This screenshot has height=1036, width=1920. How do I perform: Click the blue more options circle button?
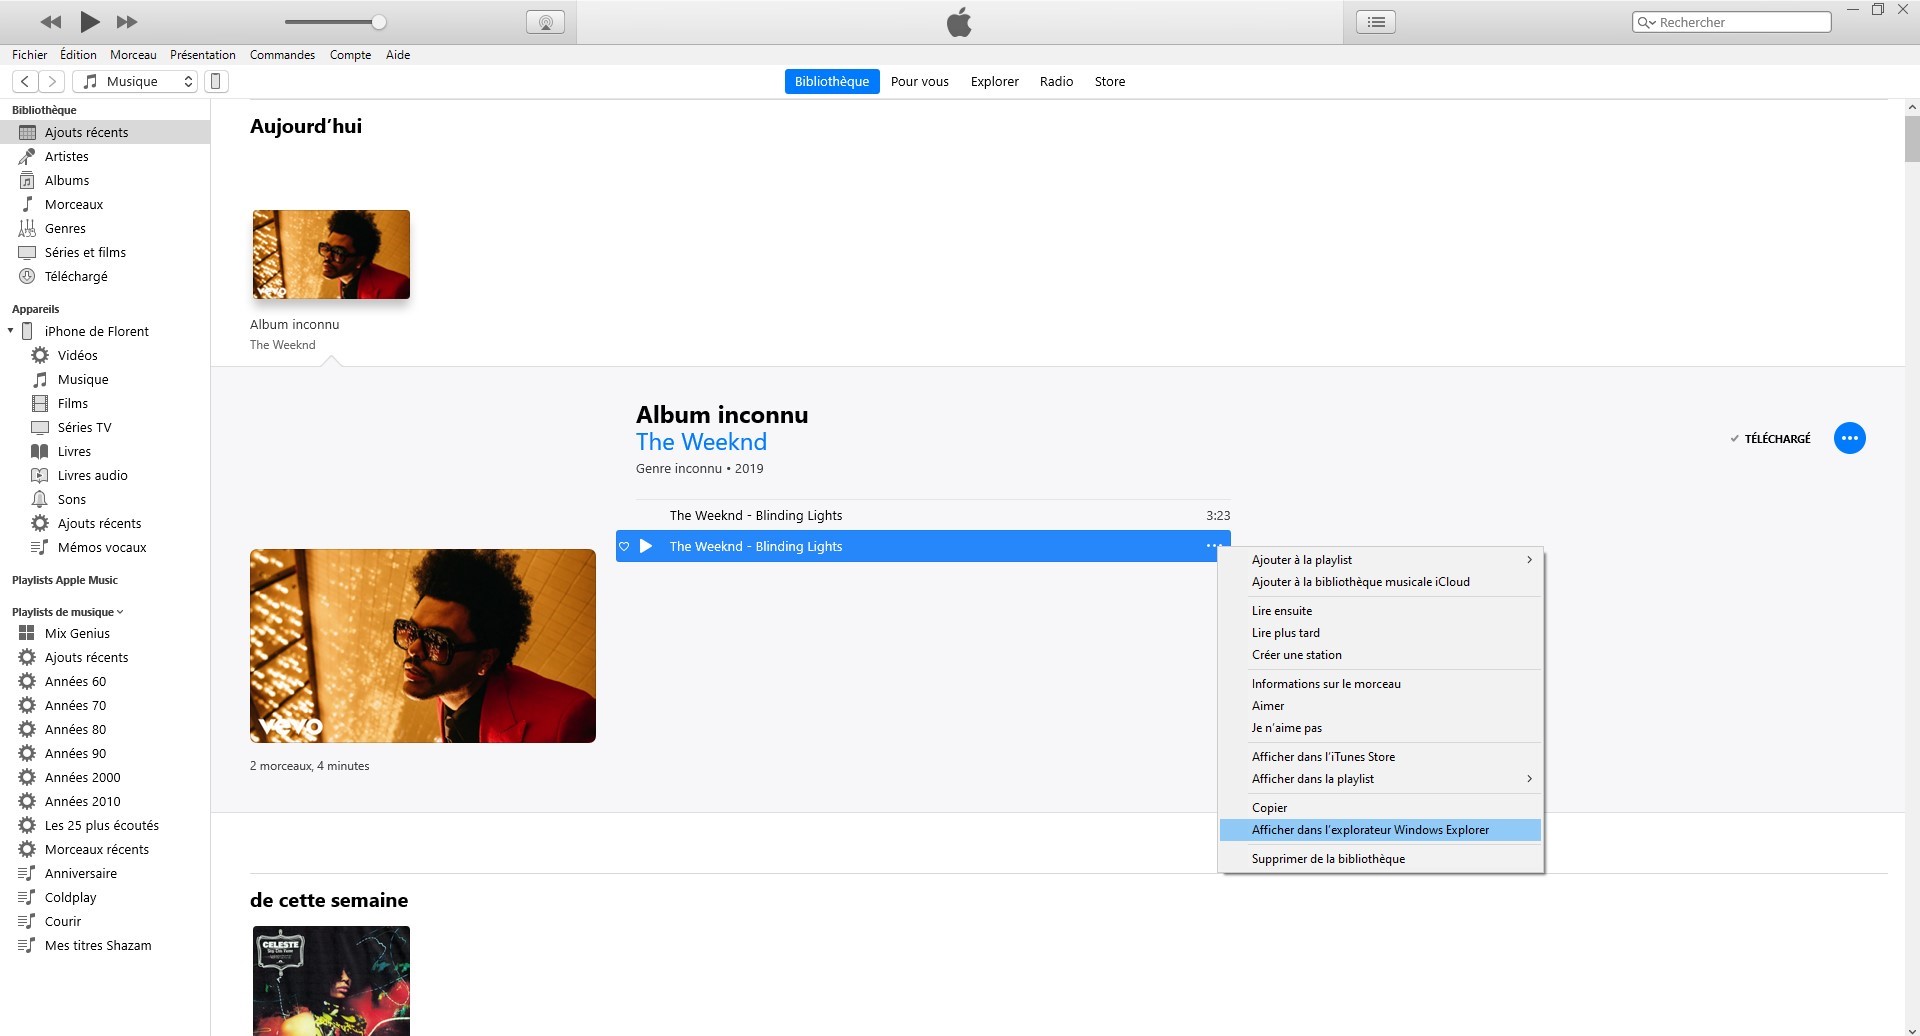[1849, 438]
